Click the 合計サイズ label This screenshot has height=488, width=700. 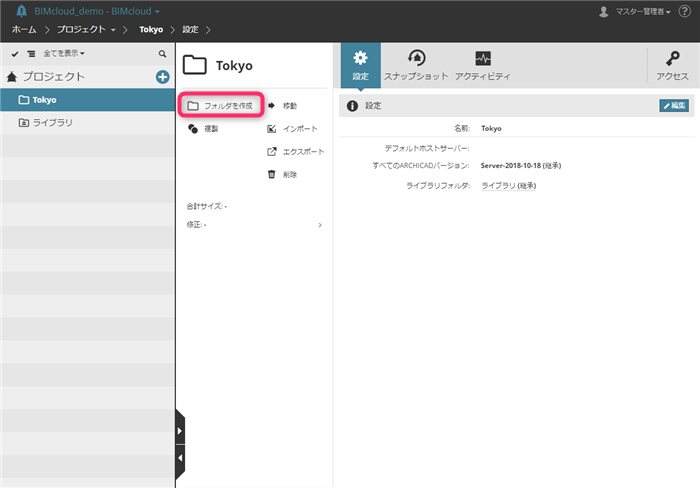click(x=206, y=206)
